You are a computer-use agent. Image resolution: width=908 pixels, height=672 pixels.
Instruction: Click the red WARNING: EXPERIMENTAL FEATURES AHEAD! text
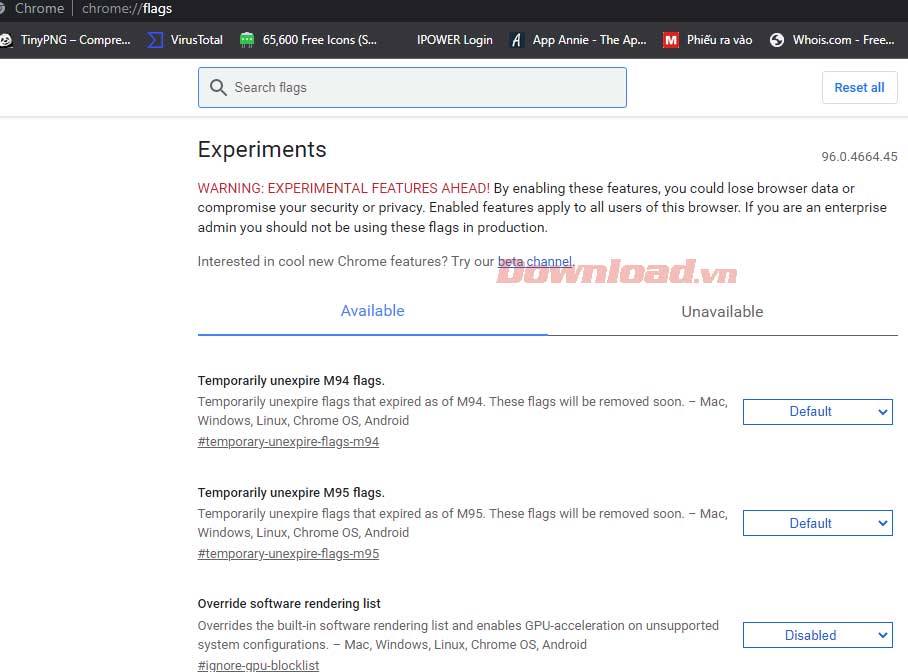pos(343,188)
